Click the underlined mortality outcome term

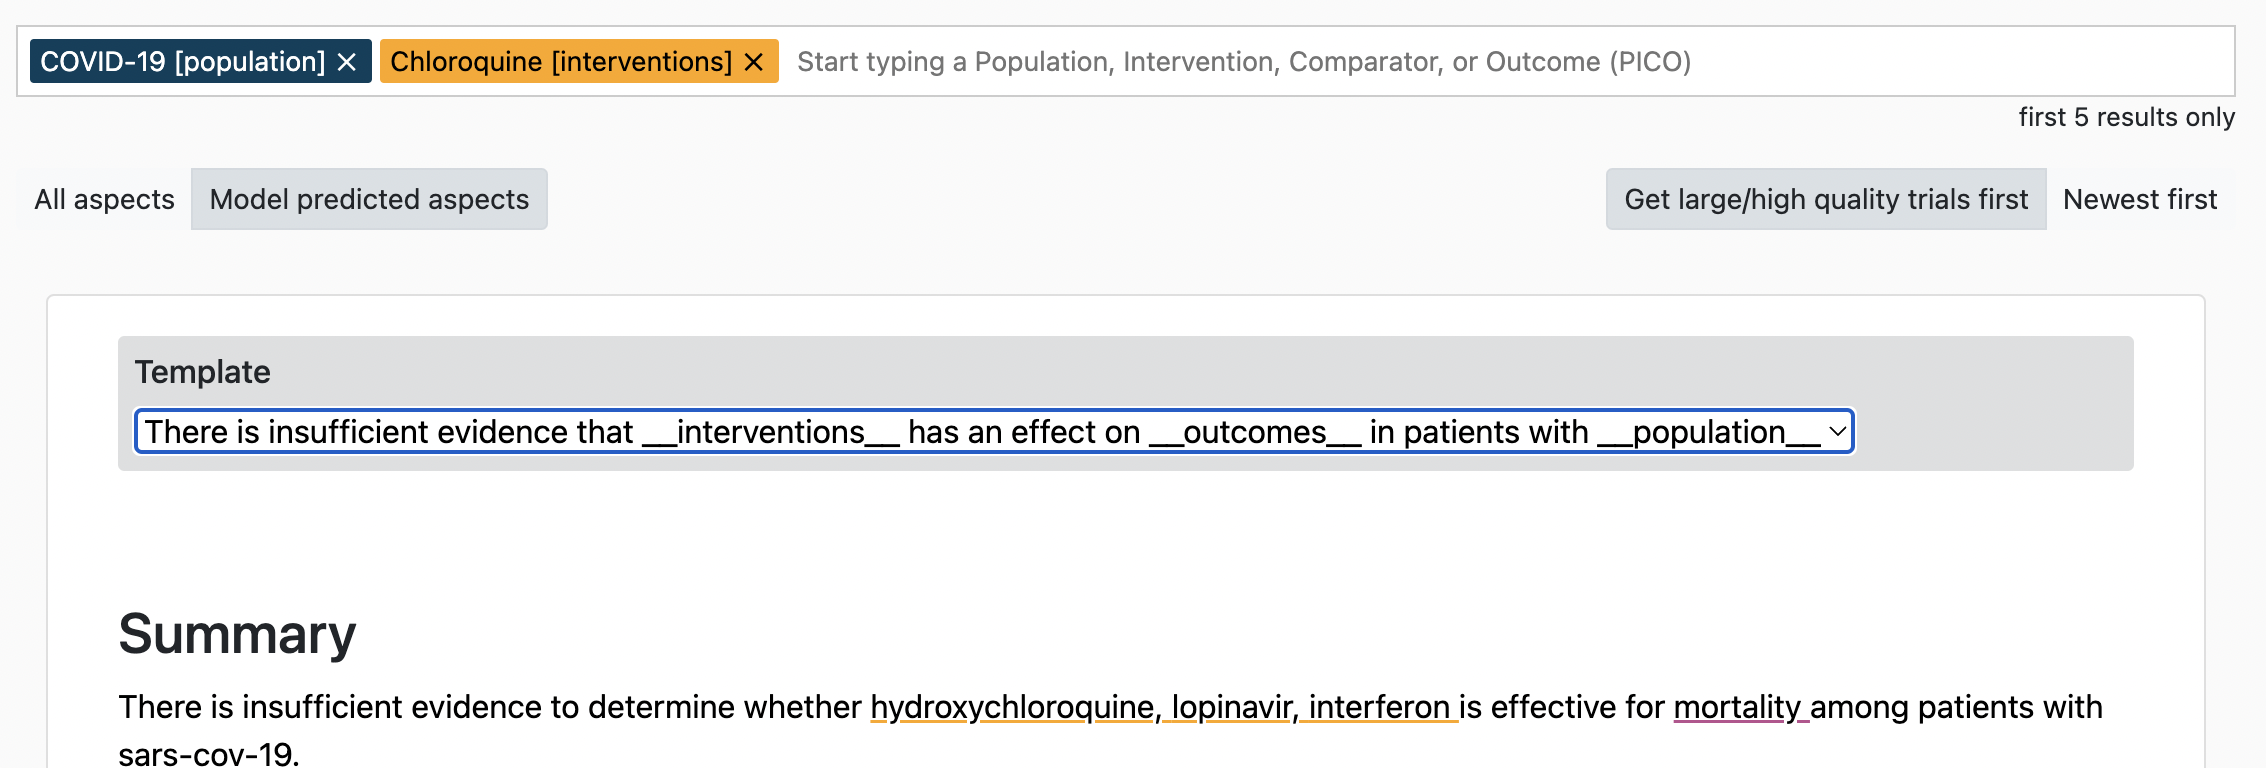point(1737,707)
